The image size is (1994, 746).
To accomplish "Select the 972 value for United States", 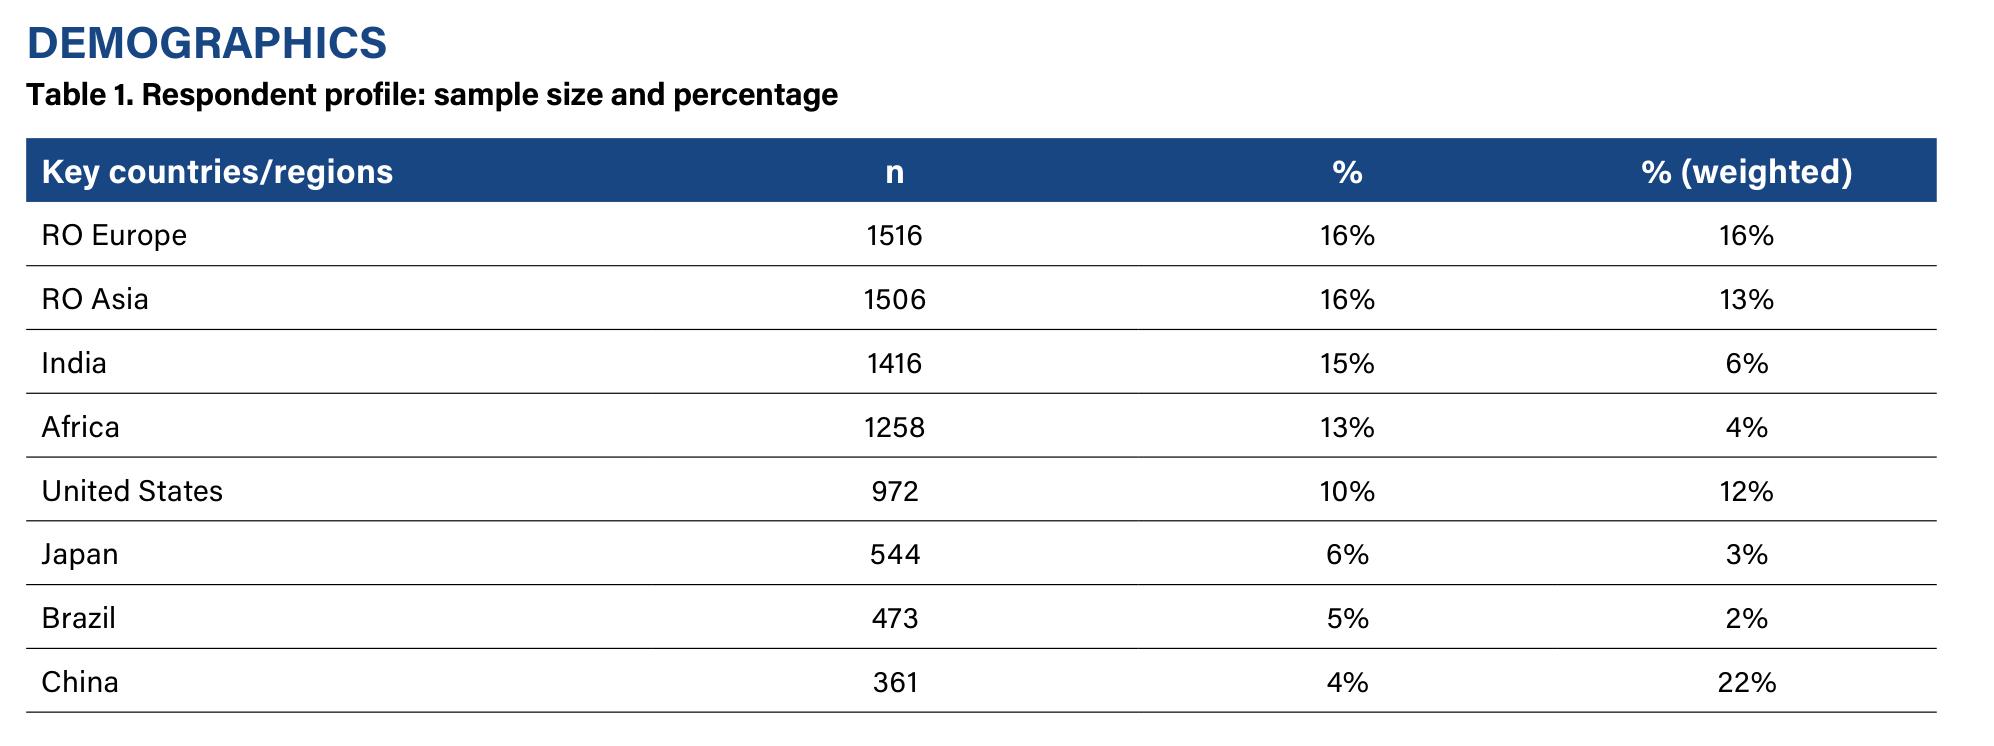I will point(895,491).
